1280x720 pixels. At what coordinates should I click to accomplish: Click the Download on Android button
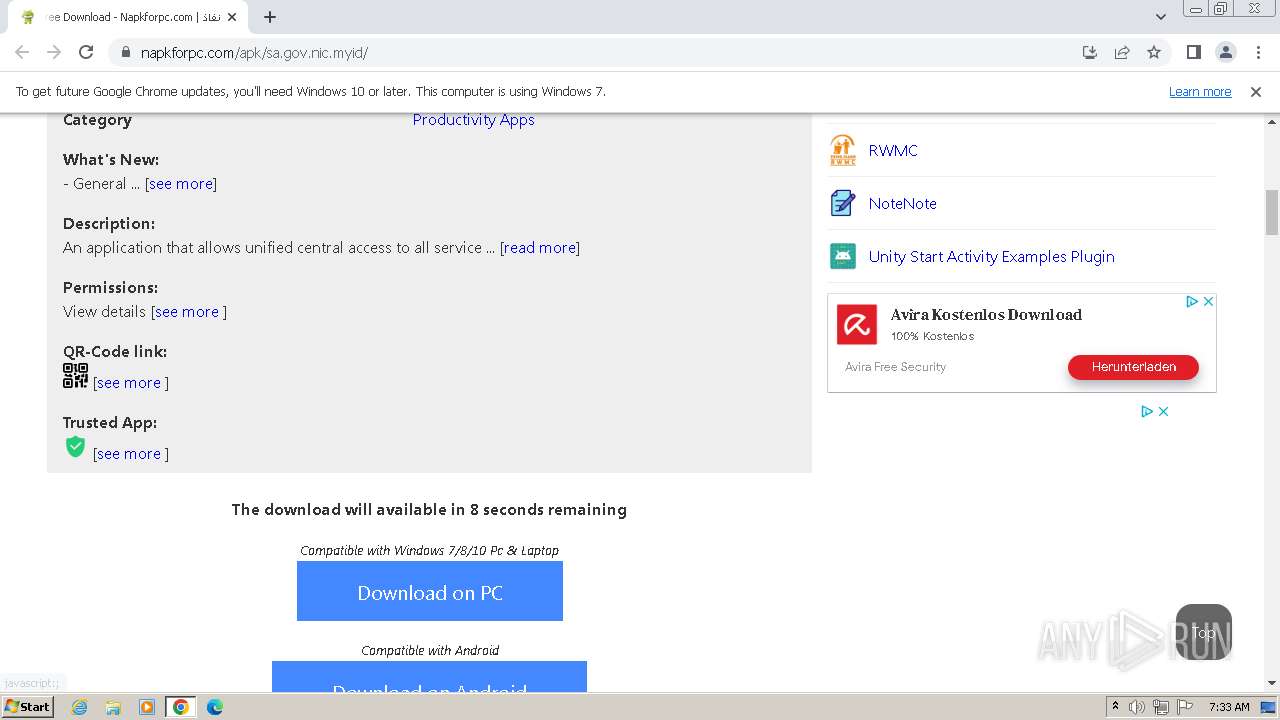[430, 677]
